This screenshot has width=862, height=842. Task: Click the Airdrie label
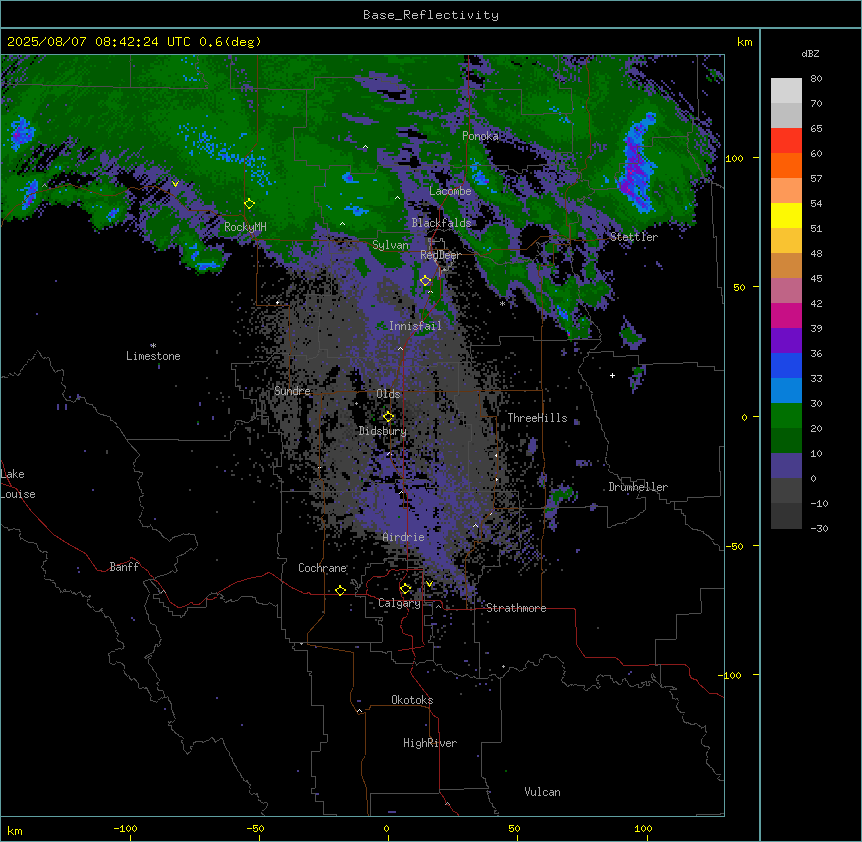tap(404, 537)
